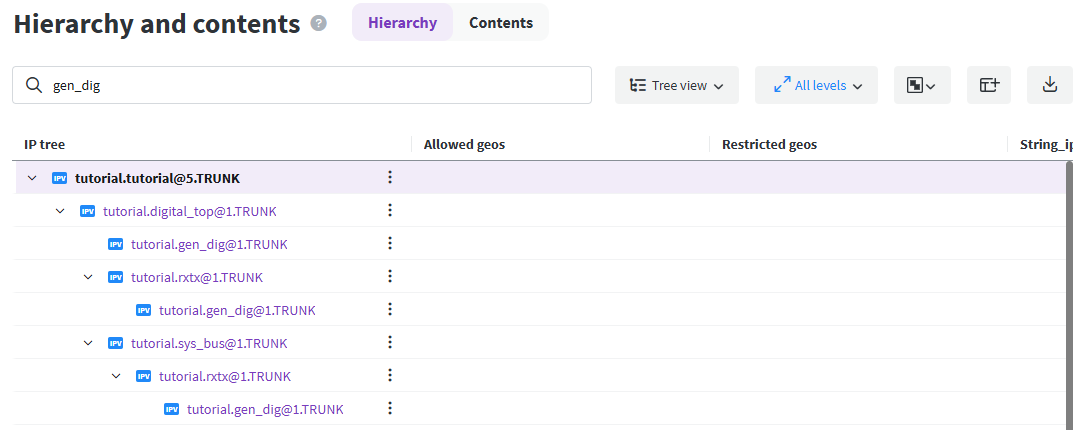Open options menu for tutorial.tutorial@5.TRUNK row

click(x=390, y=178)
